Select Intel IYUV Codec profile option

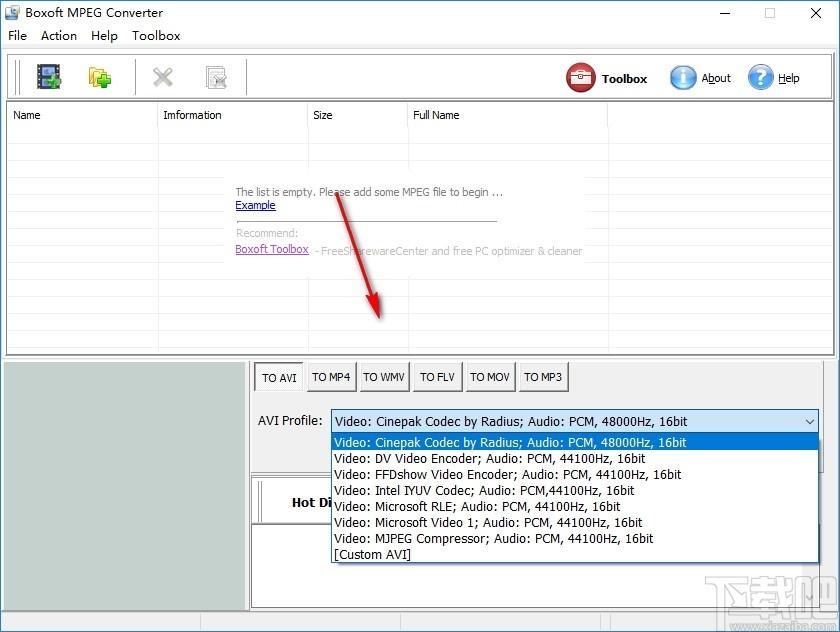(575, 491)
